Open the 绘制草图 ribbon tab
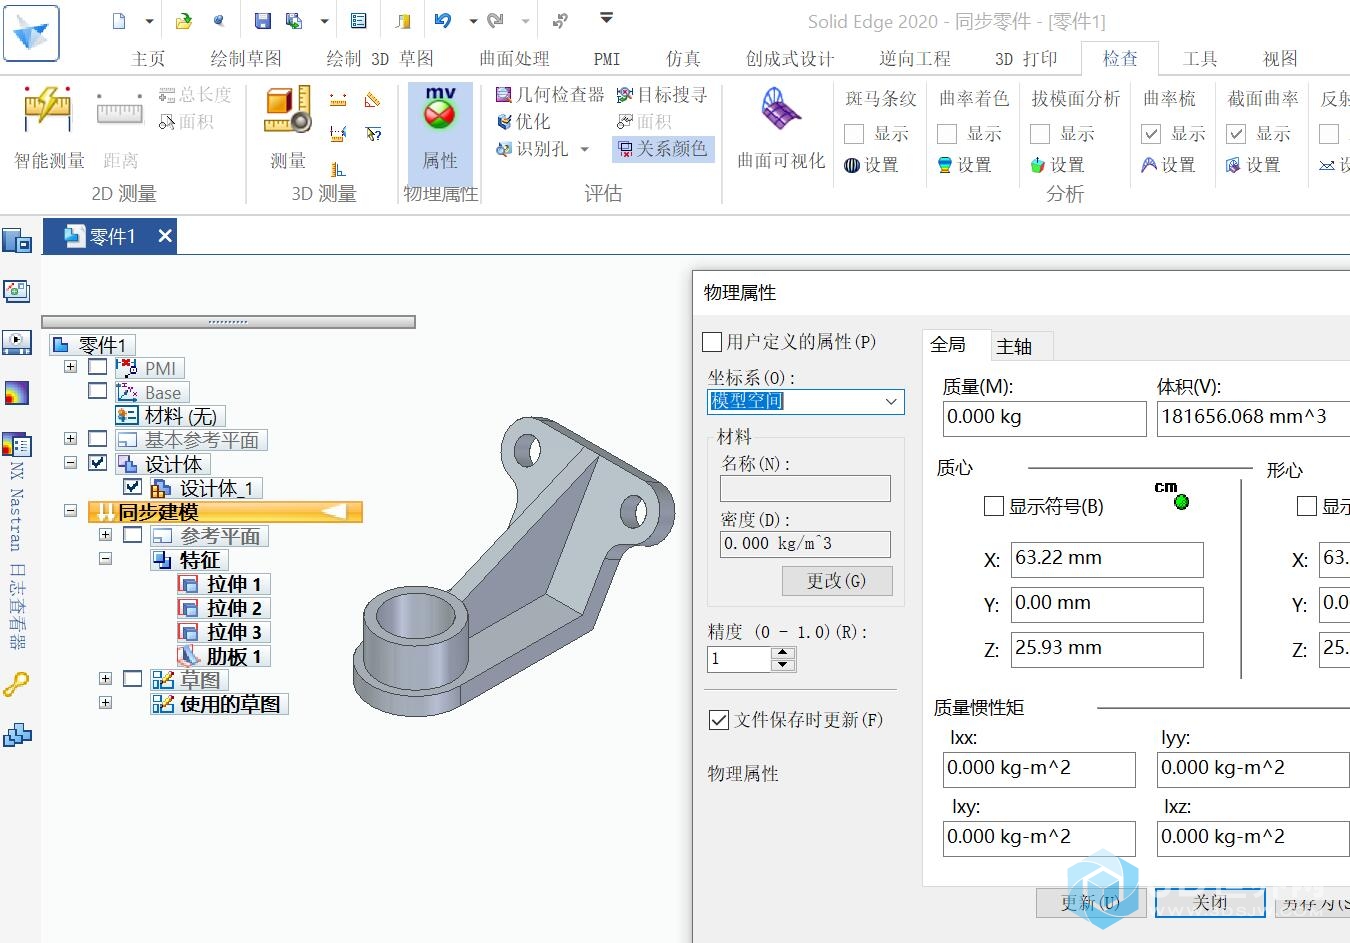Image resolution: width=1350 pixels, height=943 pixels. 246,59
